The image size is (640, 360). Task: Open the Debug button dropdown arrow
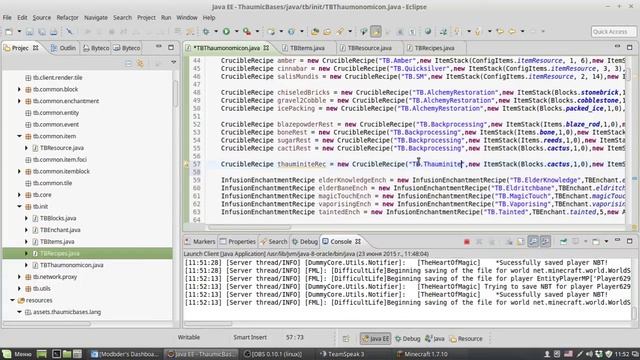(x=216, y=31)
